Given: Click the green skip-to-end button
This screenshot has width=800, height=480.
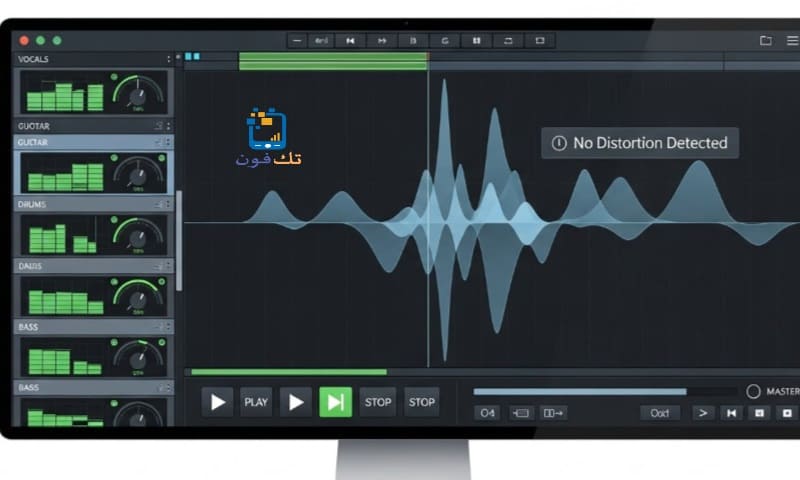Looking at the screenshot, I should coord(335,402).
